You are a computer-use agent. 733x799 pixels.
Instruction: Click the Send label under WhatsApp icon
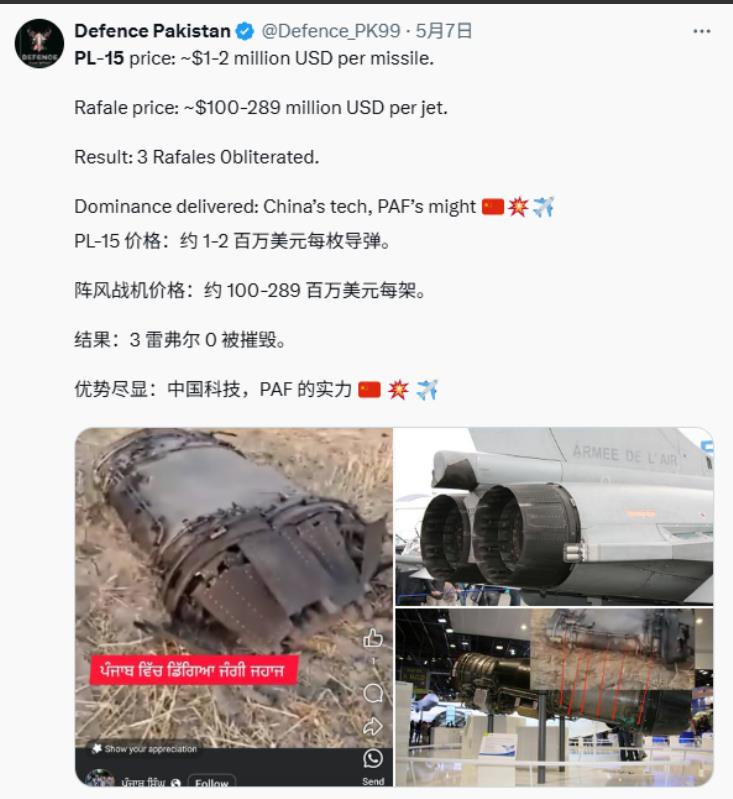373,781
